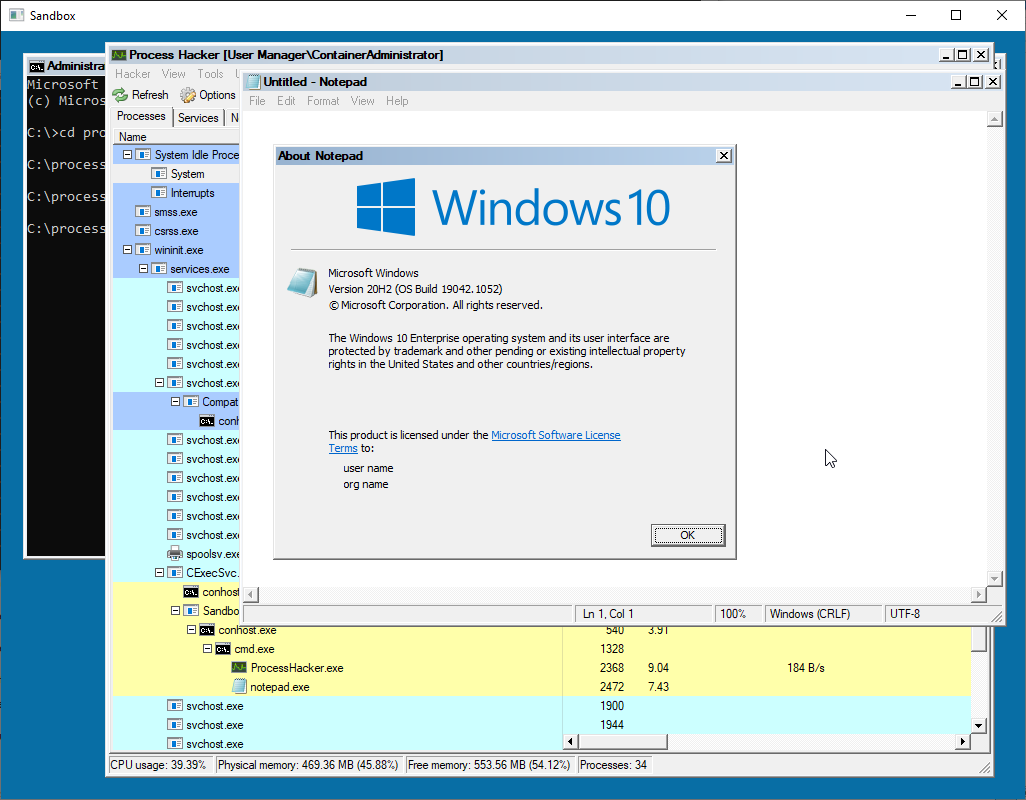Click the wininit.exe process icon
Viewport: 1026px width, 800px height.
[x=143, y=250]
